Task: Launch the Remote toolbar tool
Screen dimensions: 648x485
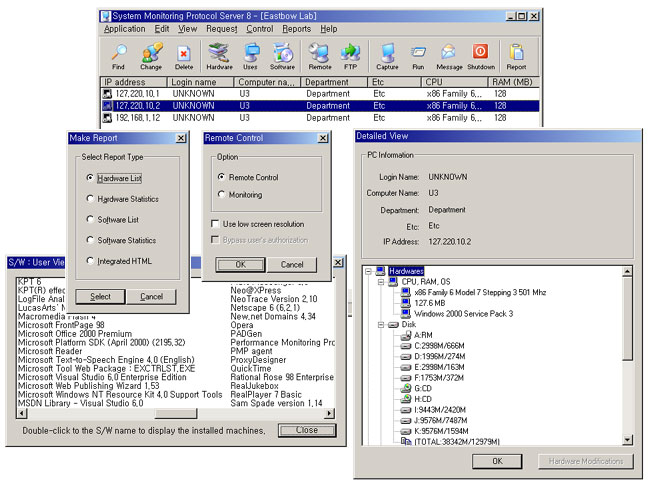Action: [319, 56]
